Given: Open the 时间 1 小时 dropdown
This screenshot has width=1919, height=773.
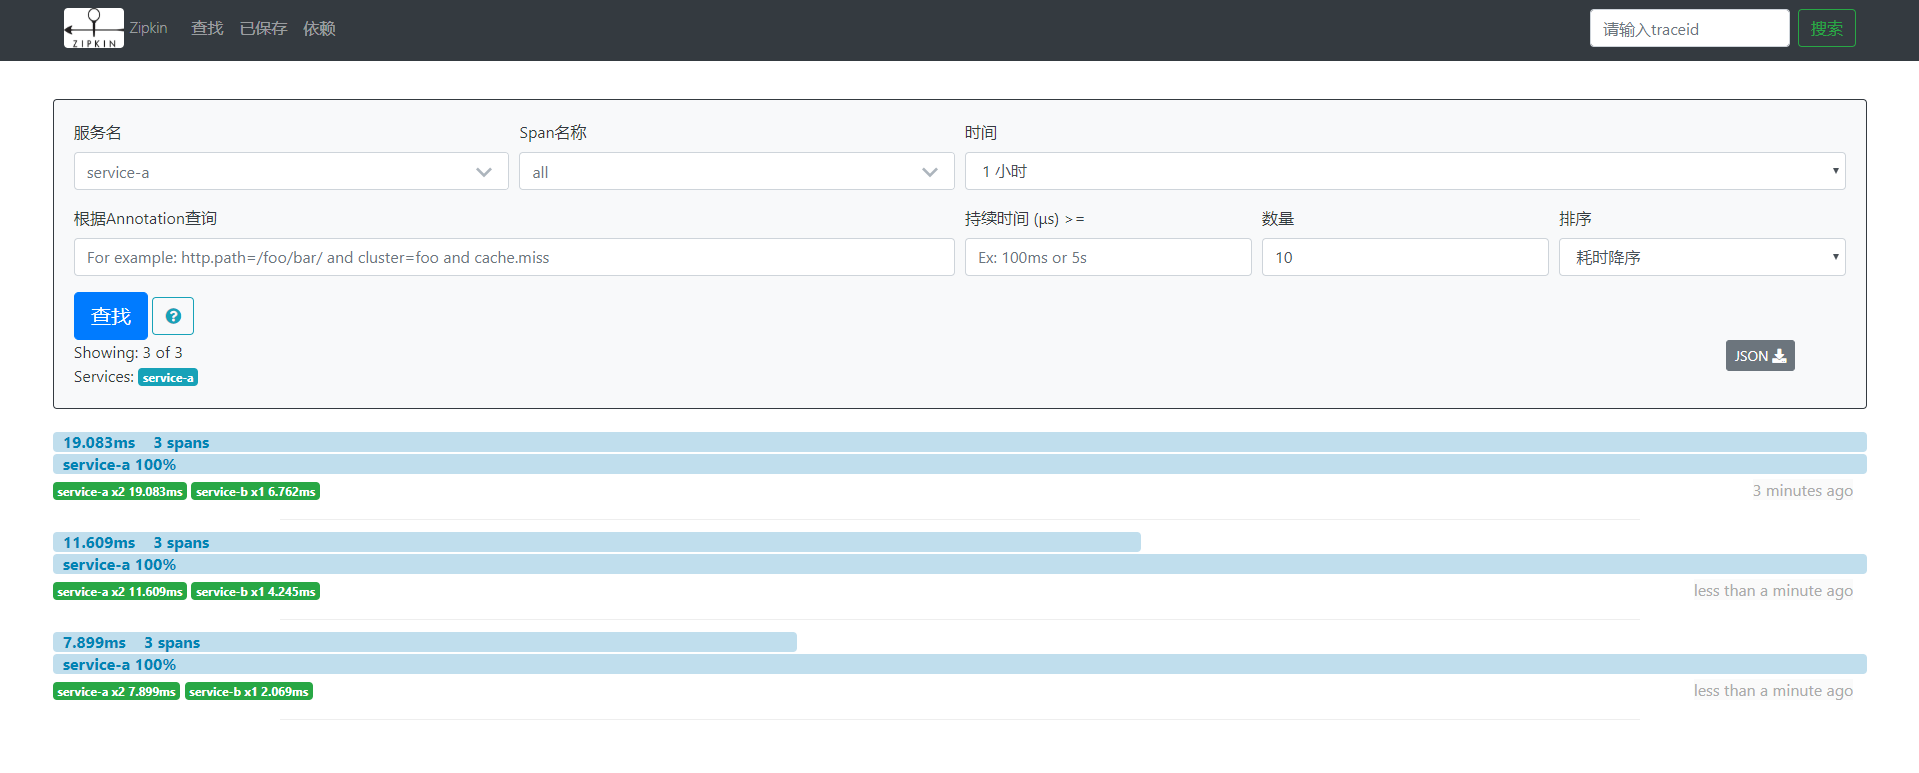Looking at the screenshot, I should [1405, 171].
